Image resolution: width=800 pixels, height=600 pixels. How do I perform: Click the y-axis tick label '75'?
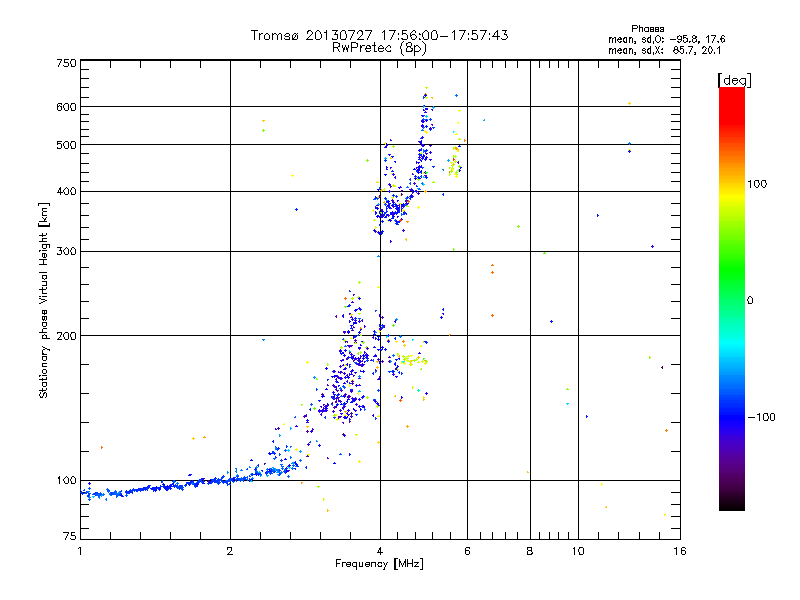point(70,536)
